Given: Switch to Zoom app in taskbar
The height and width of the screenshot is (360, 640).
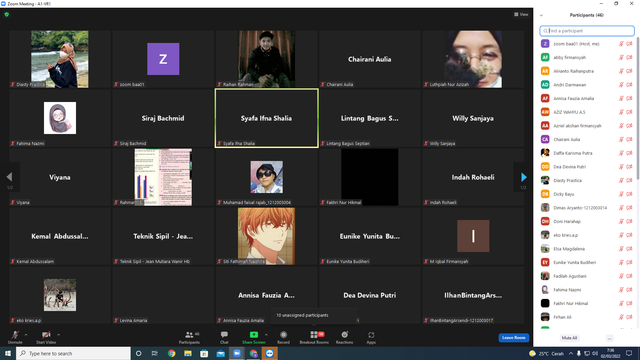Looking at the screenshot, I should tap(237, 353).
